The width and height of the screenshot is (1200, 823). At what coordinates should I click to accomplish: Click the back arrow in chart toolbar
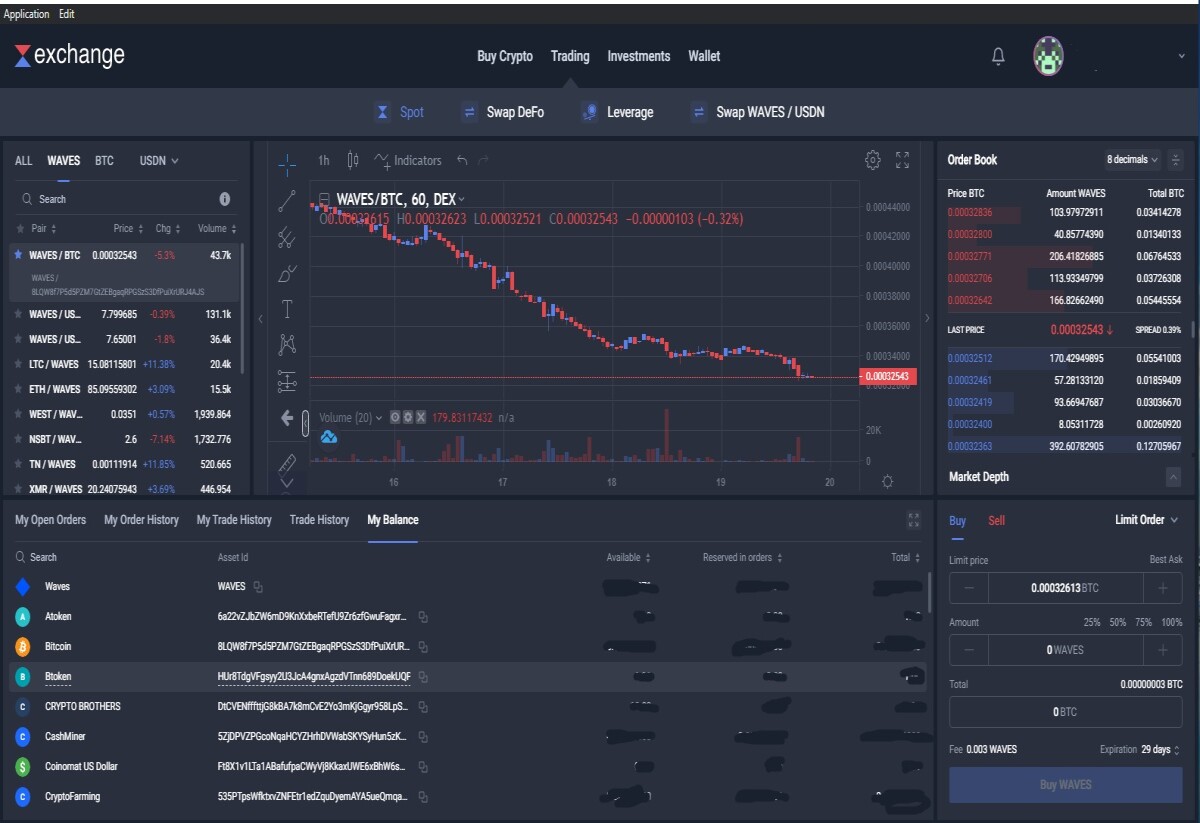[x=287, y=418]
